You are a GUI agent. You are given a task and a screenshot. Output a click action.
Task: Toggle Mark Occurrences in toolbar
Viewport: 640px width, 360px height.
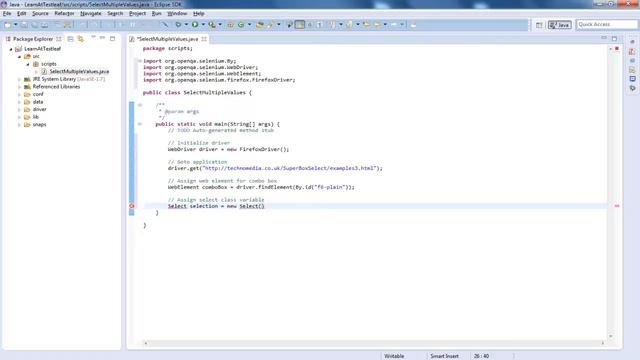(300, 24)
